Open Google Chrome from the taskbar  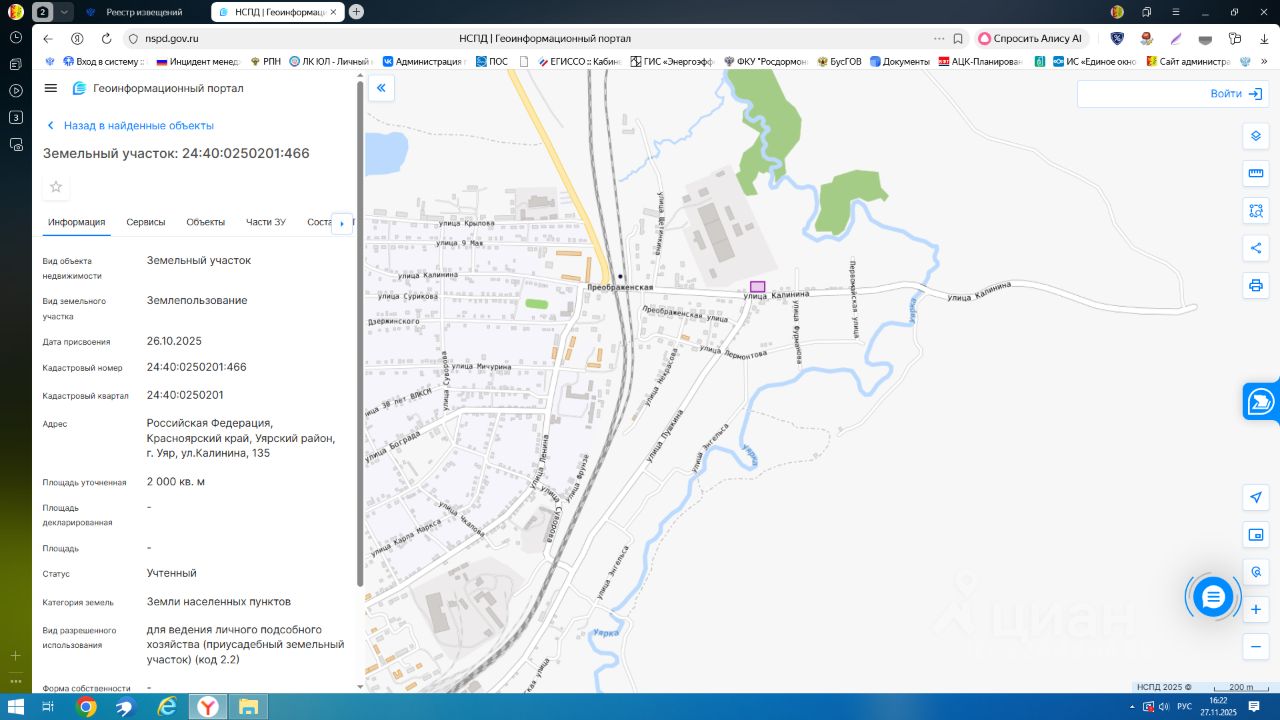click(x=87, y=707)
